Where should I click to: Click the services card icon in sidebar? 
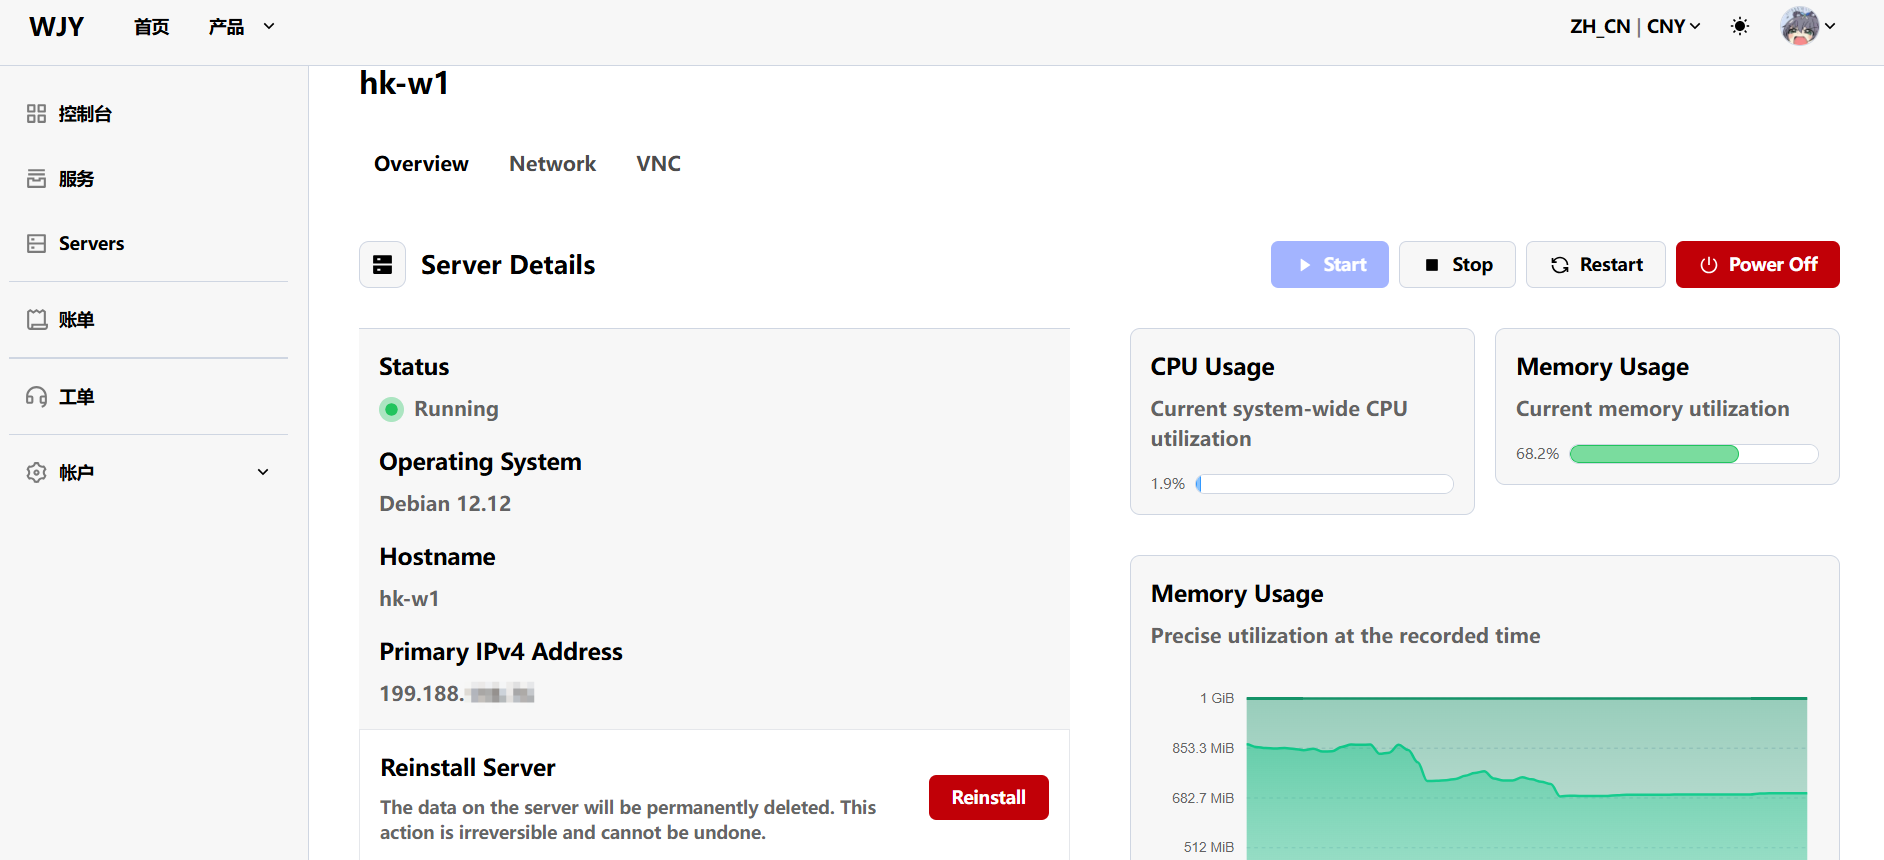click(x=37, y=179)
